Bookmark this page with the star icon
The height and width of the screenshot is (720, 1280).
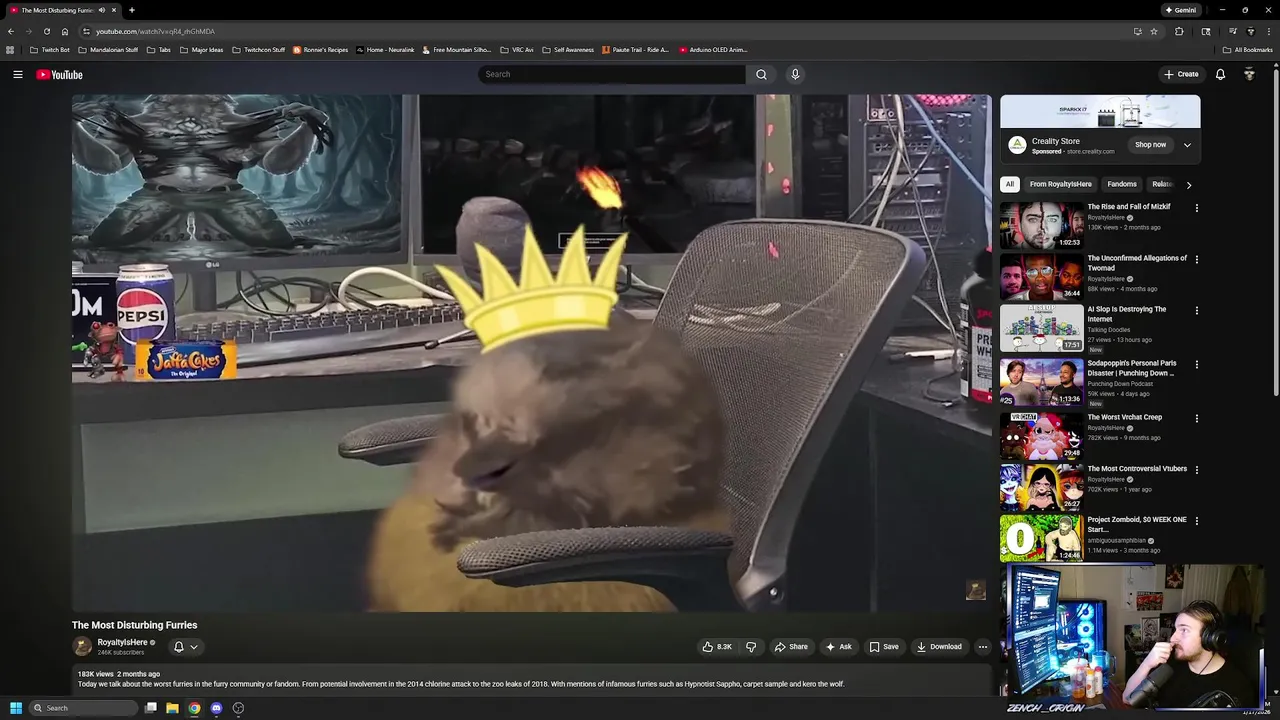point(1154,31)
